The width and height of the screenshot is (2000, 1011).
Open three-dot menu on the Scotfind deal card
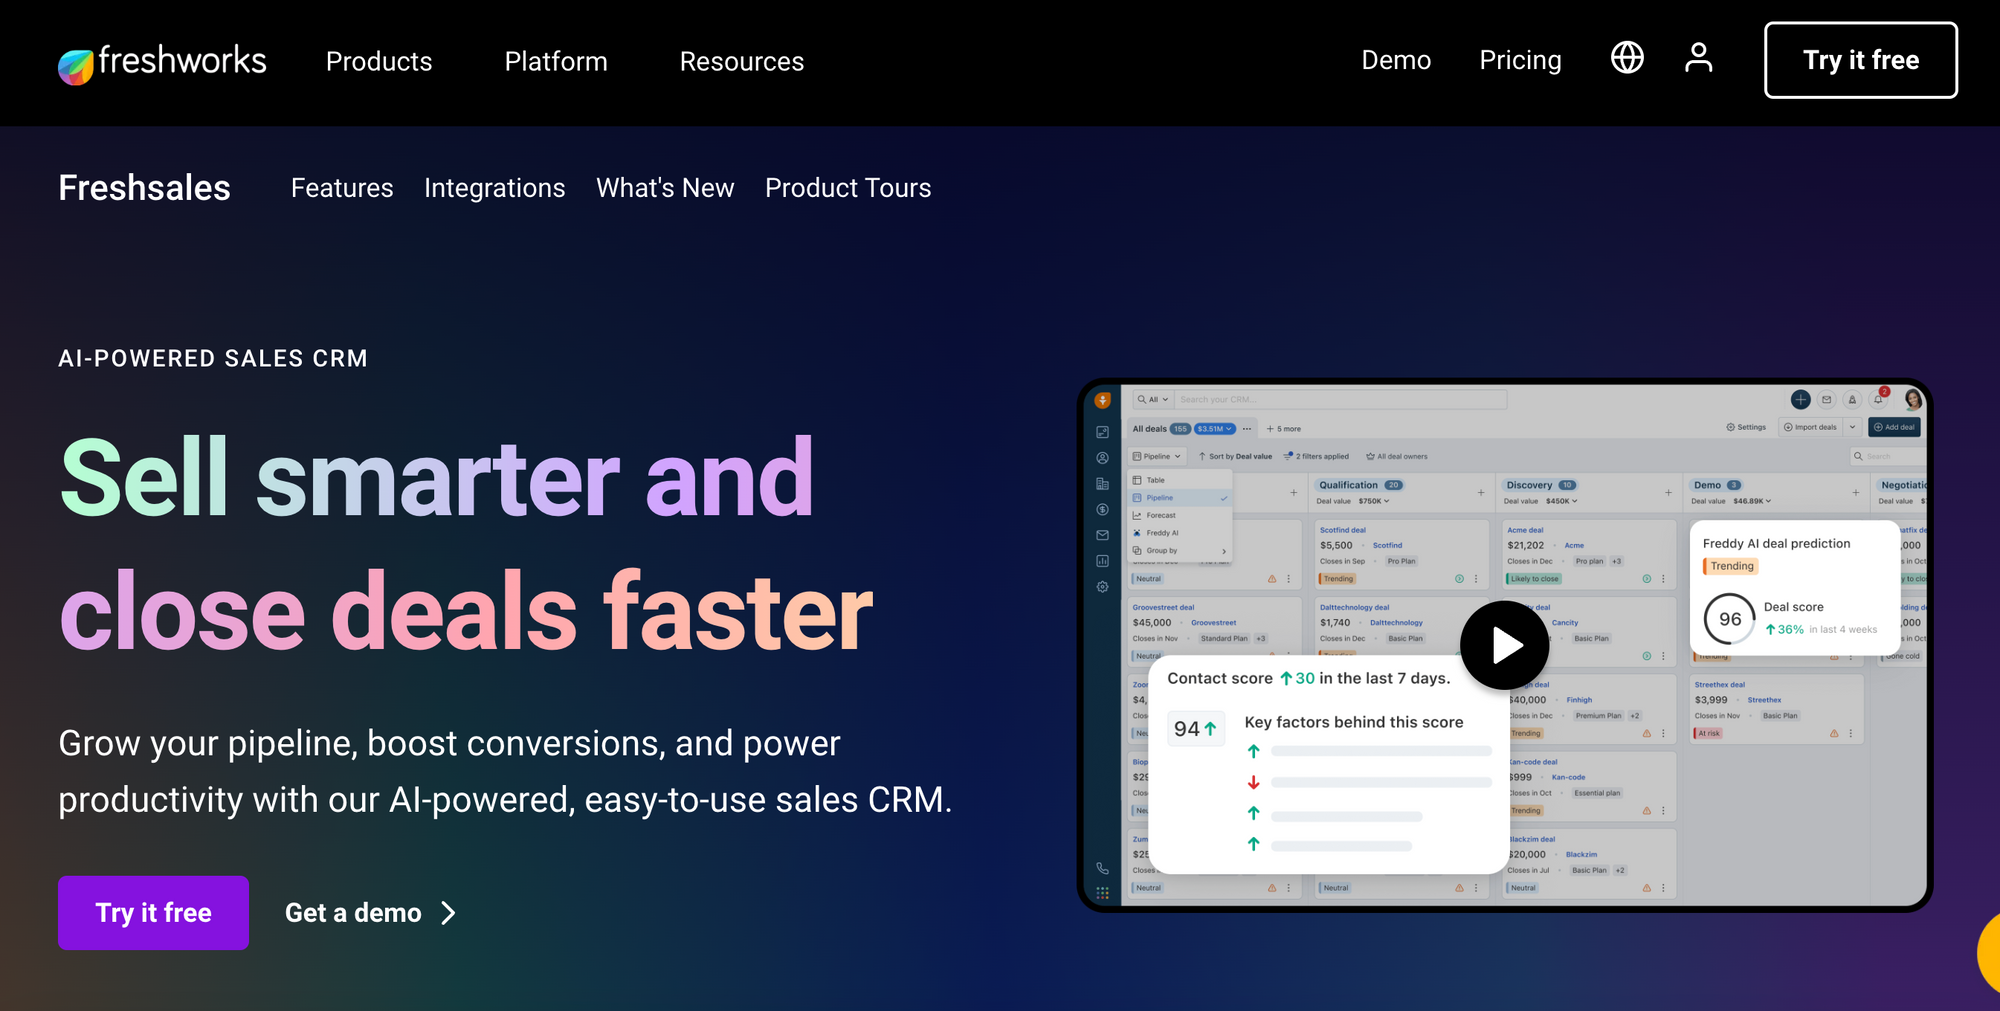[x=1476, y=579]
